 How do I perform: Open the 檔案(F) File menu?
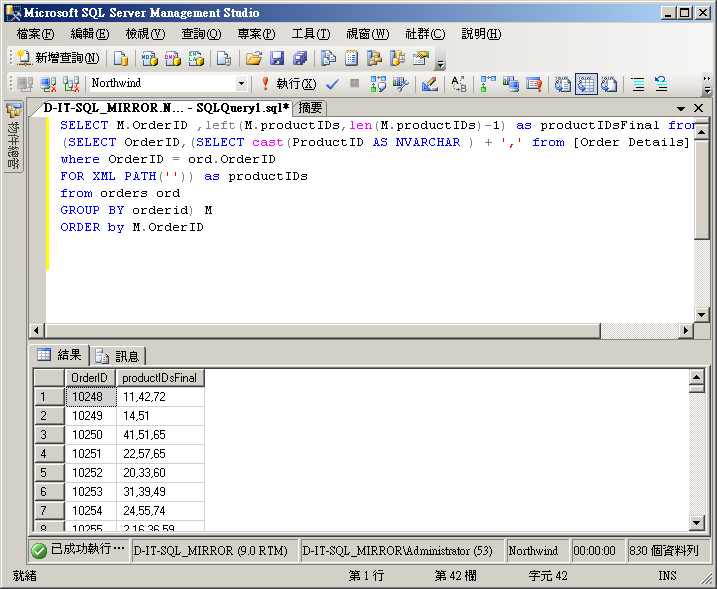(x=35, y=34)
